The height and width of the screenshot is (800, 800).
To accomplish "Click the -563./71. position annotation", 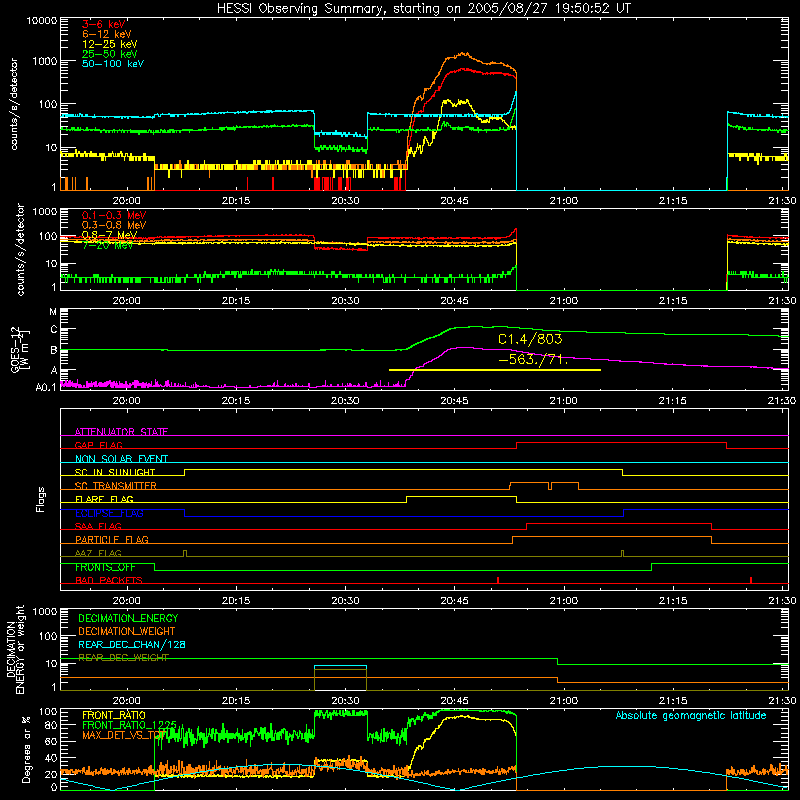I will click(x=533, y=359).
